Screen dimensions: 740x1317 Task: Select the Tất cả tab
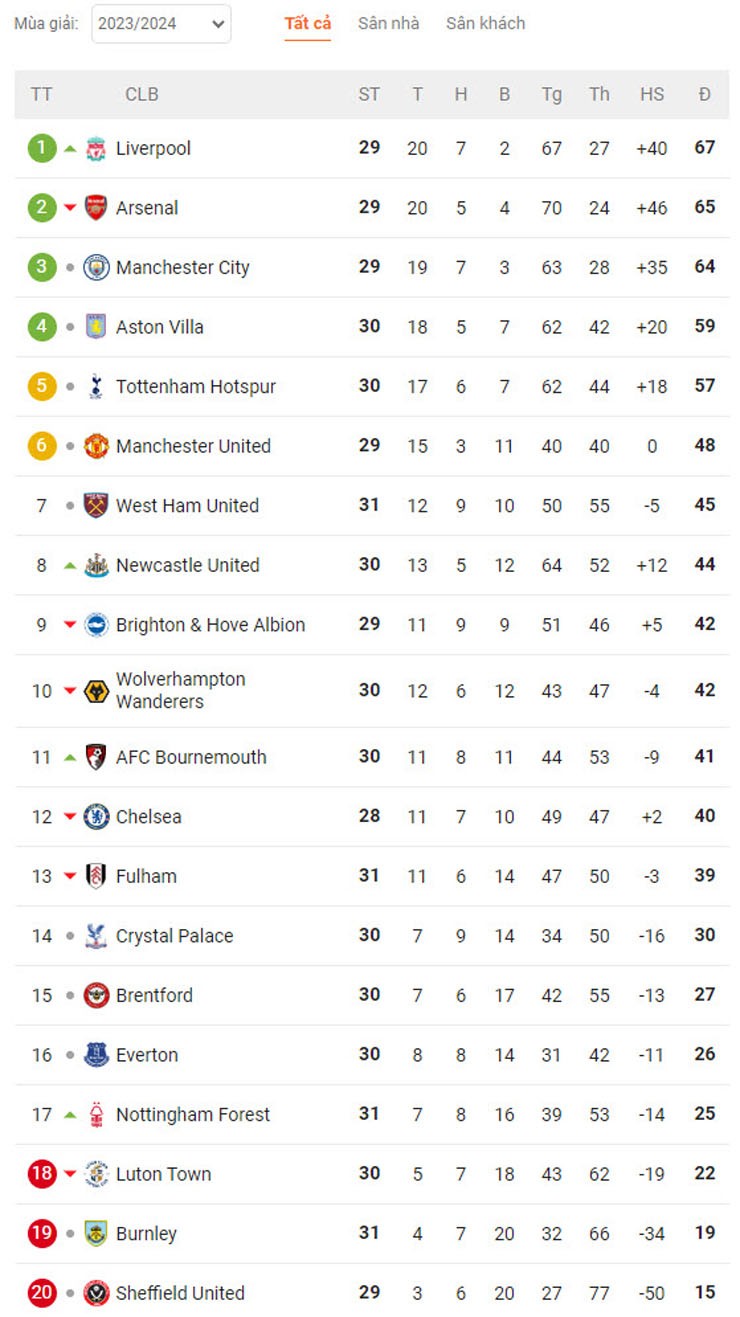pyautogui.click(x=308, y=23)
